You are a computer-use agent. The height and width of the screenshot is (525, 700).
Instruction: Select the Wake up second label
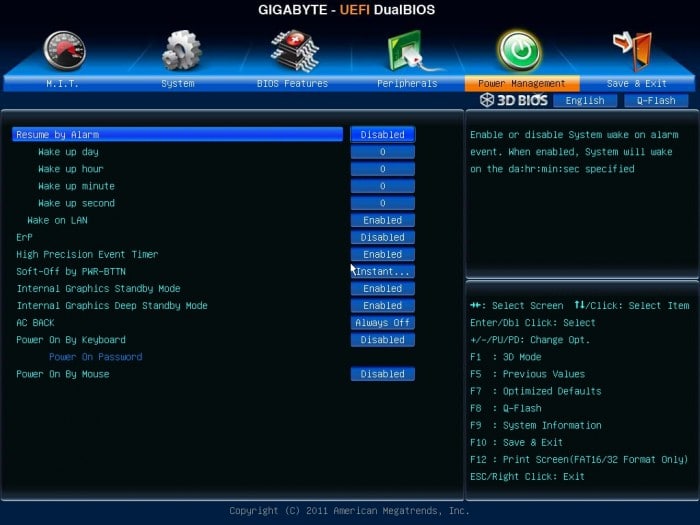click(x=76, y=203)
